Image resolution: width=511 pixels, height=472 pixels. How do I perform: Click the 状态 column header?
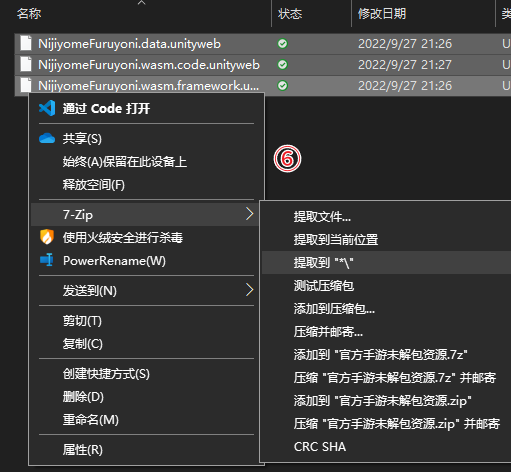tap(290, 14)
